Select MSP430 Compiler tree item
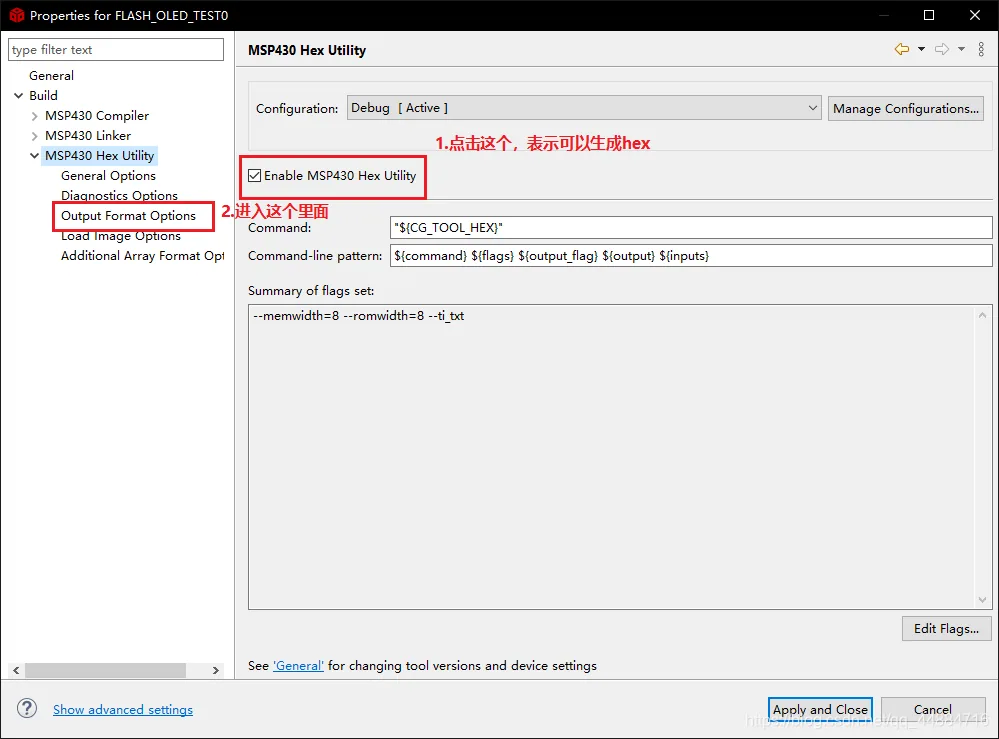The width and height of the screenshot is (999, 739). tap(97, 116)
